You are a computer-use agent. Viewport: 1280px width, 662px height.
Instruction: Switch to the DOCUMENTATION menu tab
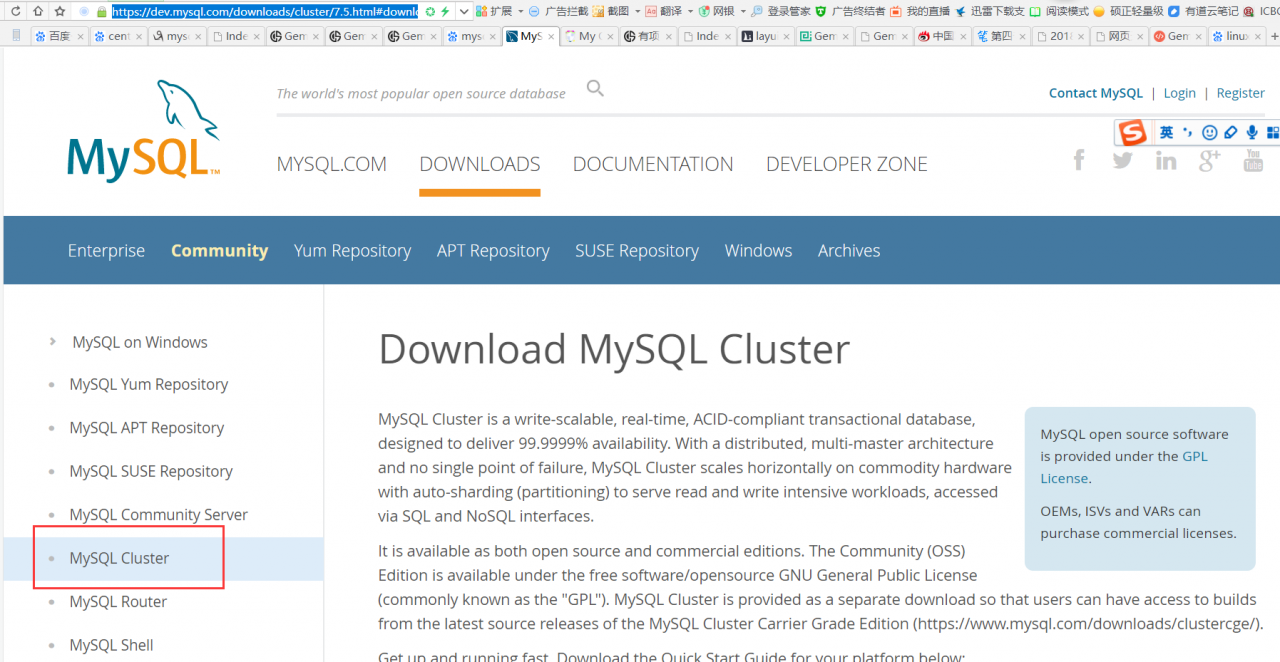[x=652, y=163]
